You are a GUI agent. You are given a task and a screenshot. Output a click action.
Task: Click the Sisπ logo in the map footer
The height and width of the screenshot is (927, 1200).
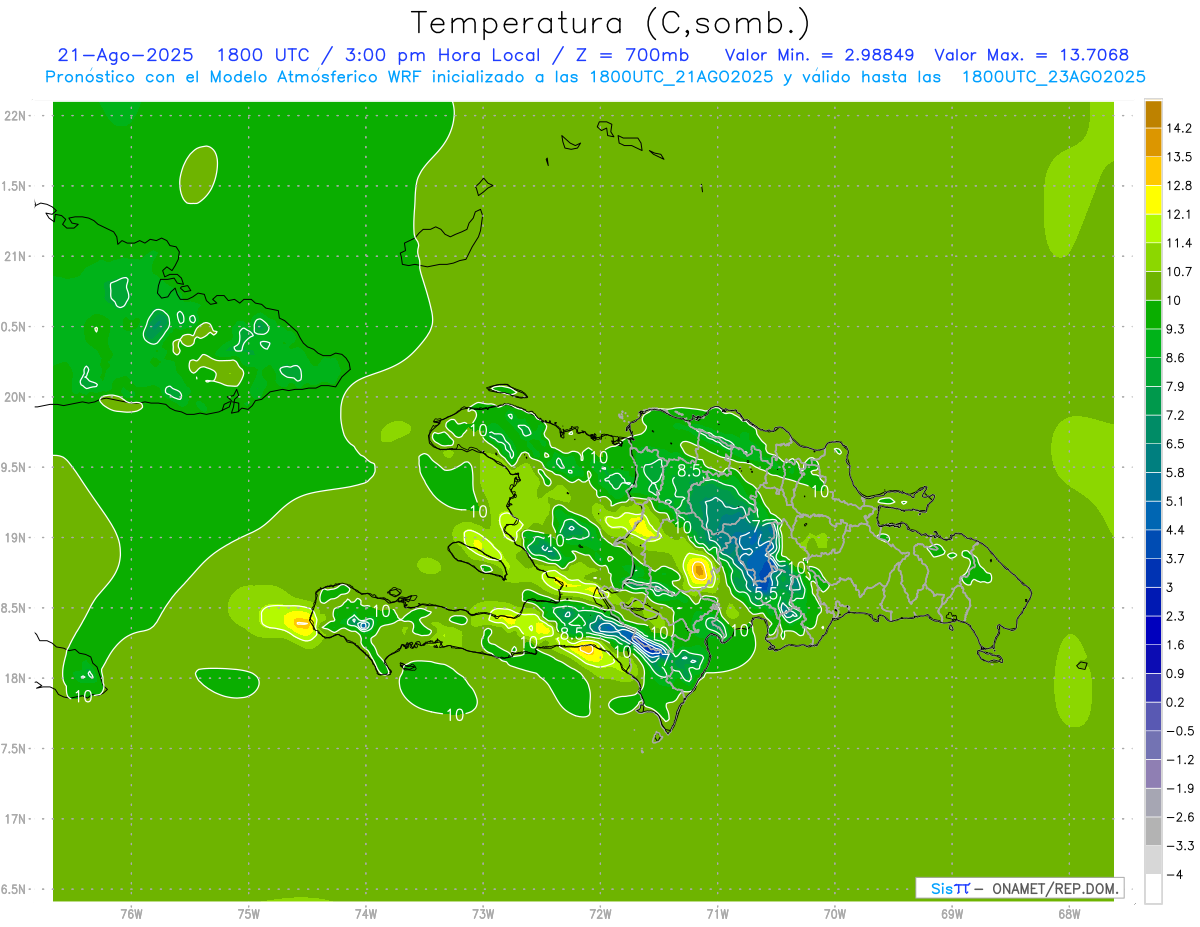click(950, 888)
